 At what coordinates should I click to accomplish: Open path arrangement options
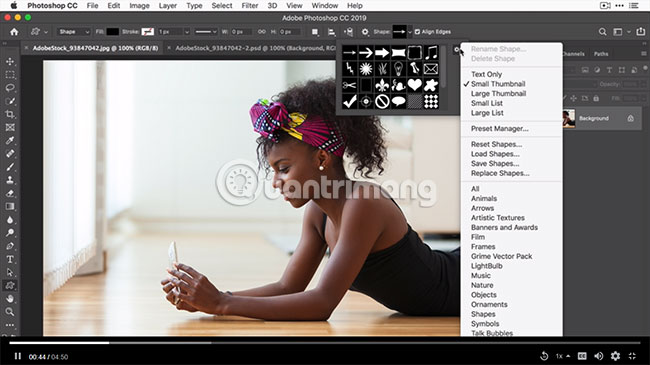point(348,32)
